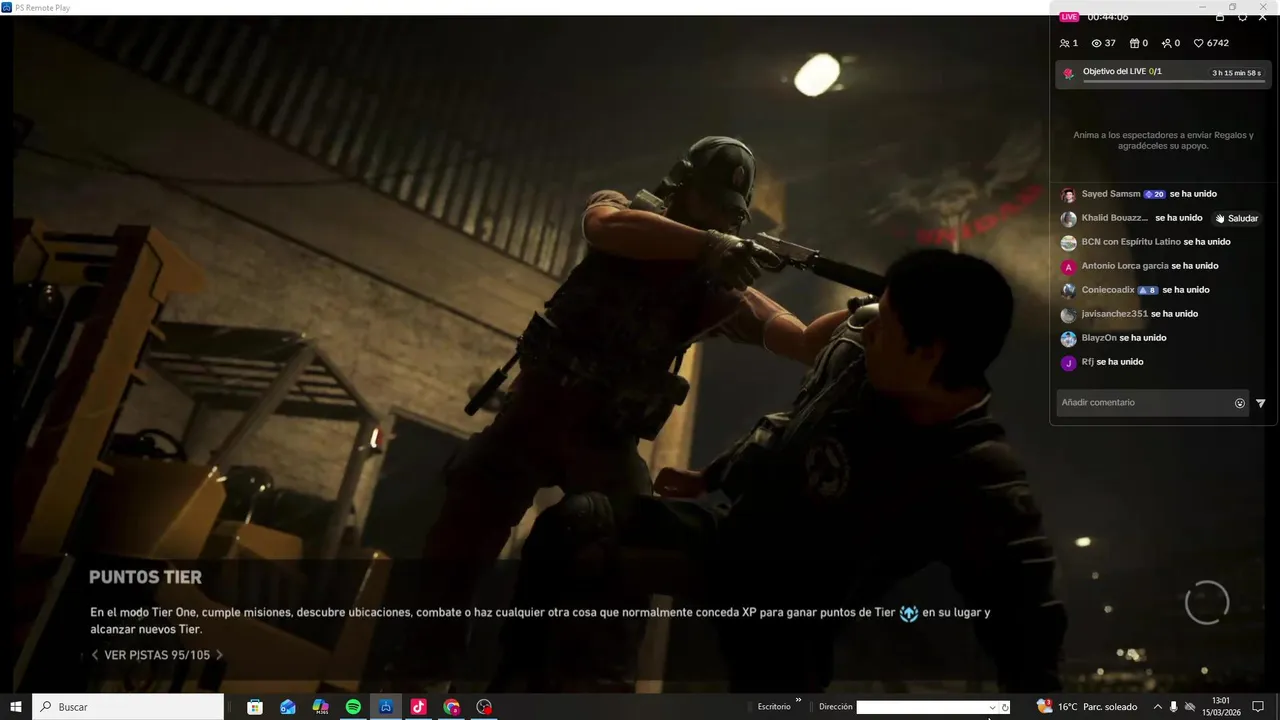
Task: Click the address bar refresh icon
Action: (1005, 707)
